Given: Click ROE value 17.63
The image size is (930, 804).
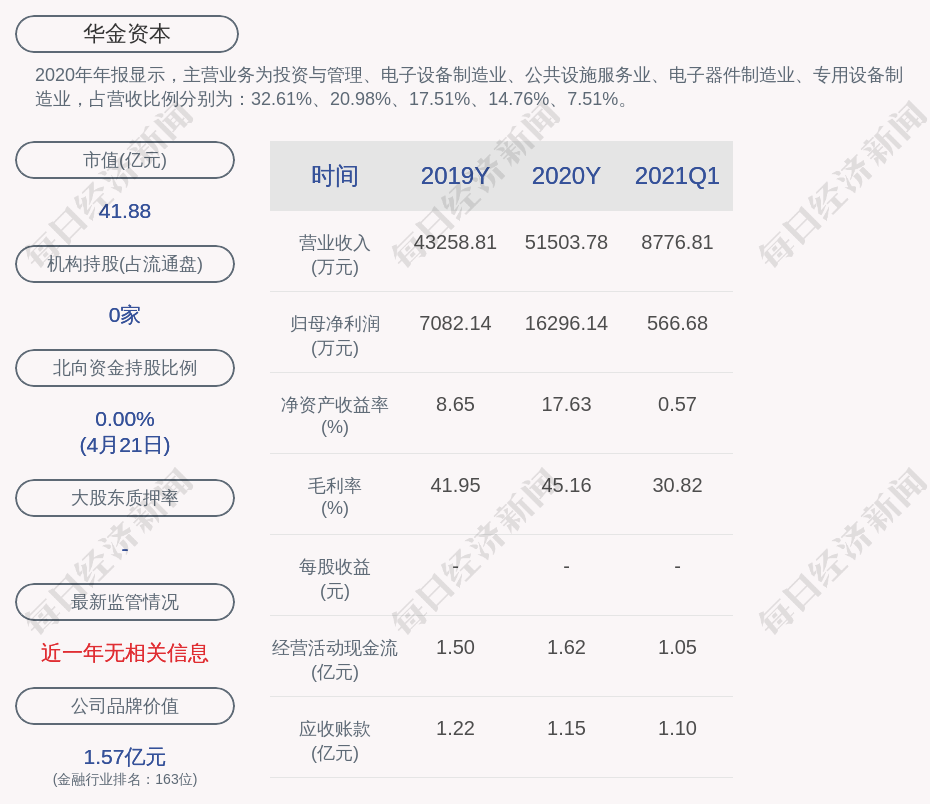Looking at the screenshot, I should tap(566, 404).
